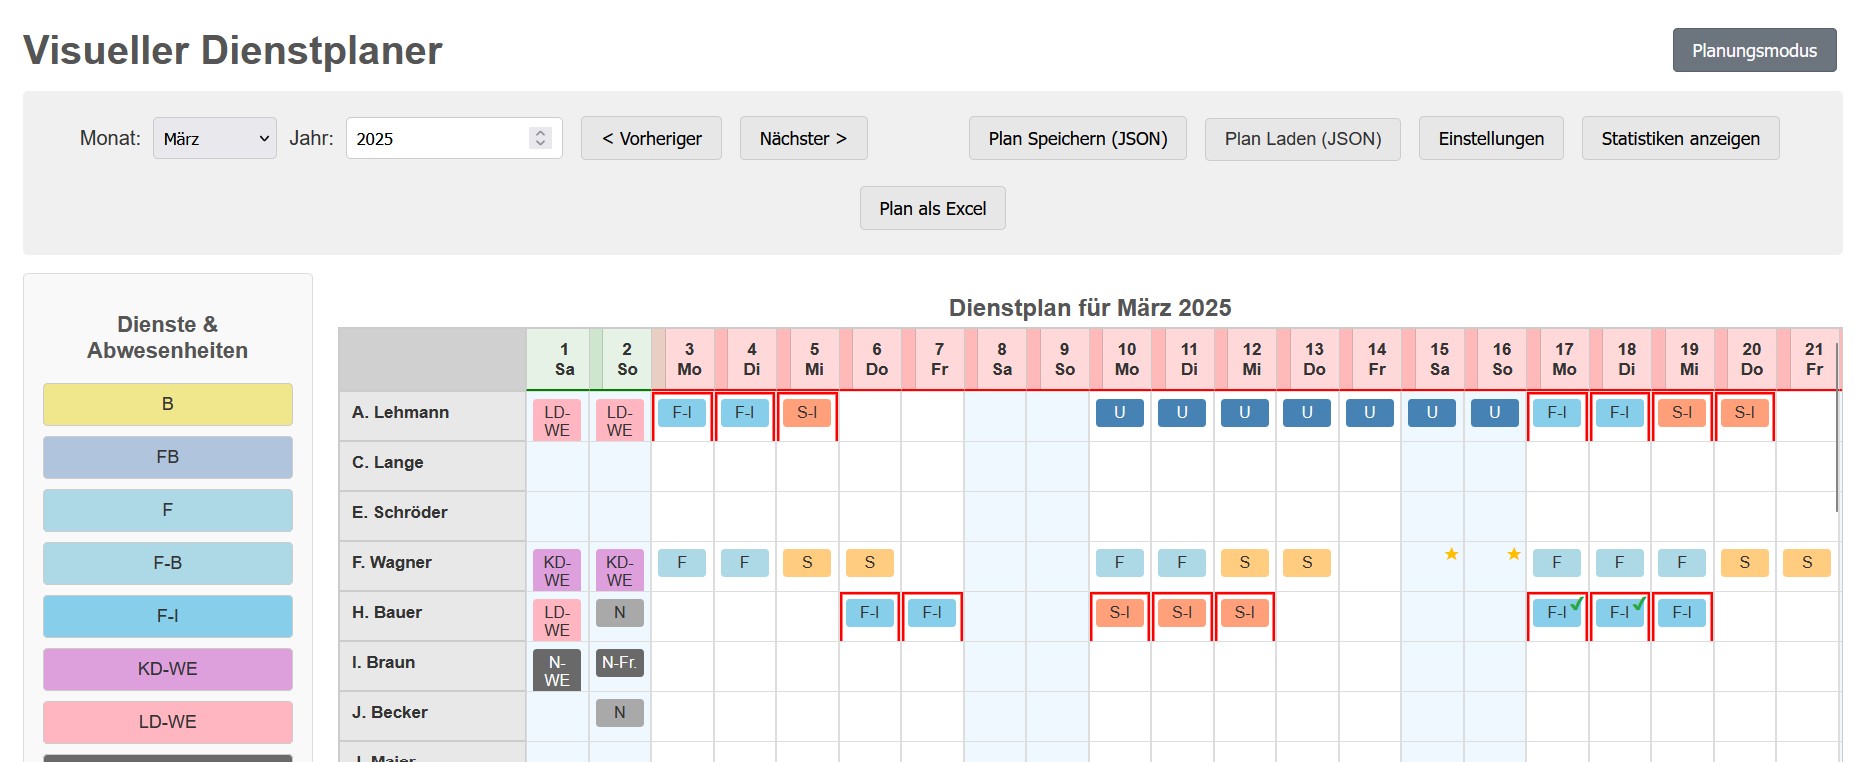This screenshot has width=1862, height=762.
Task: Click the Jahr spinner arrows
Action: click(x=540, y=138)
